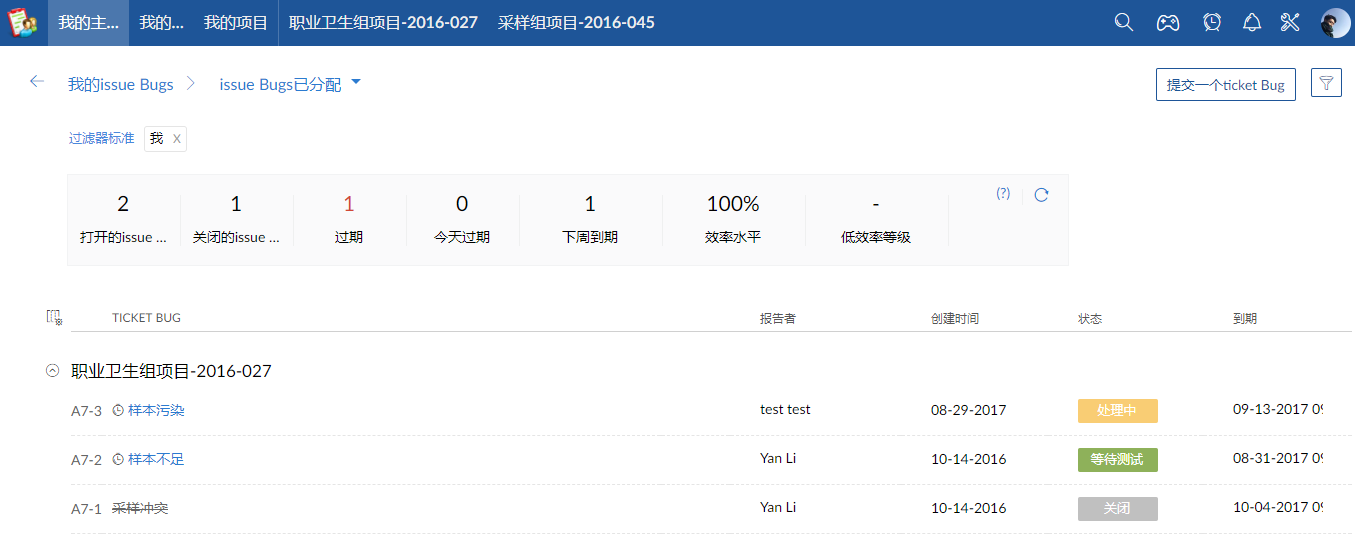Go to 我的issue Bugs breadcrumb
The width and height of the screenshot is (1355, 537).
[x=120, y=84]
